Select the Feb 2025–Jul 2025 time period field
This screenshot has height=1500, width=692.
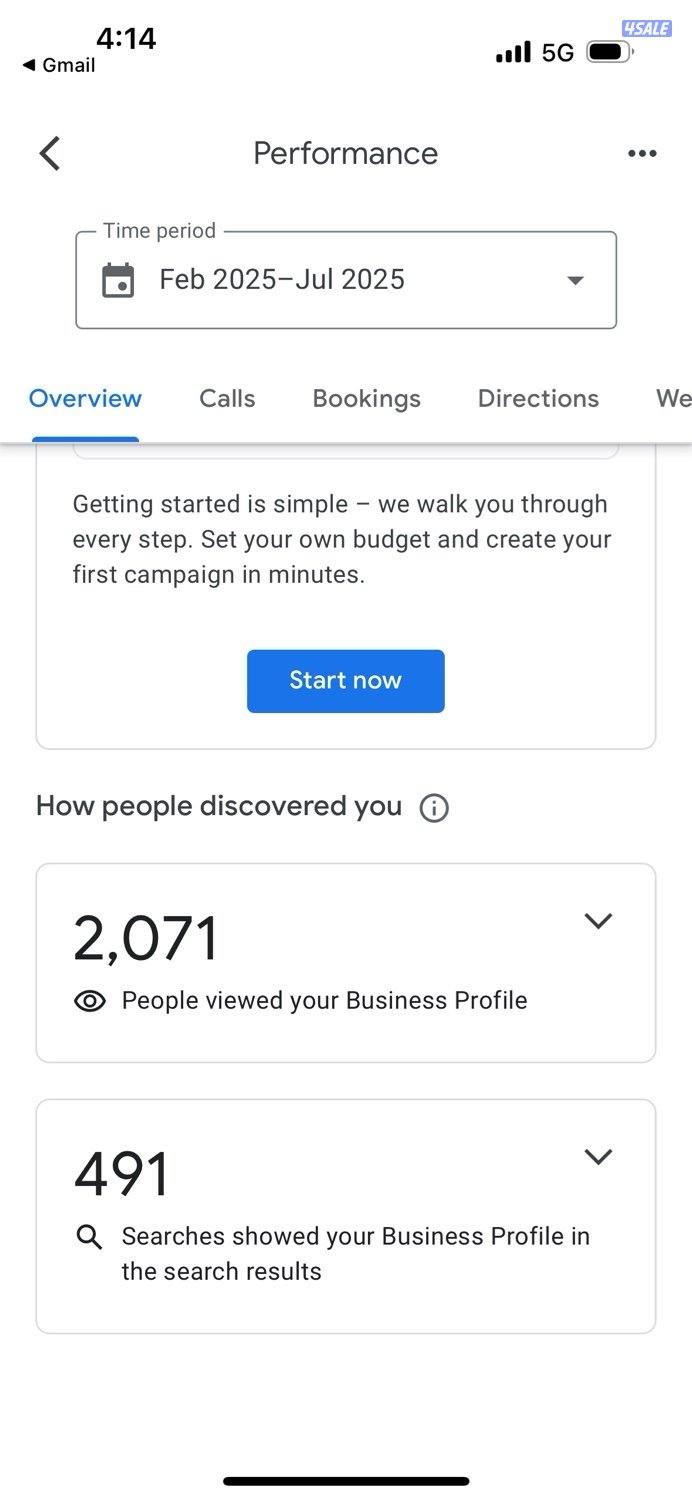(346, 280)
